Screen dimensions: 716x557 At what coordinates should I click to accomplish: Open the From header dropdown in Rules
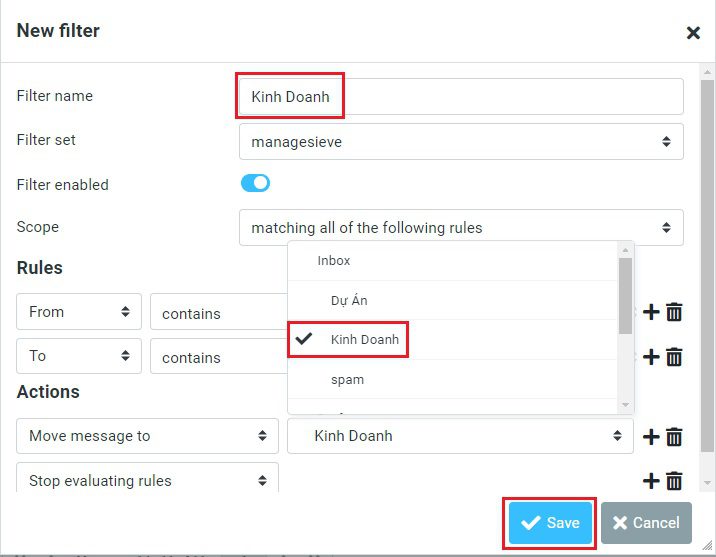tap(79, 312)
